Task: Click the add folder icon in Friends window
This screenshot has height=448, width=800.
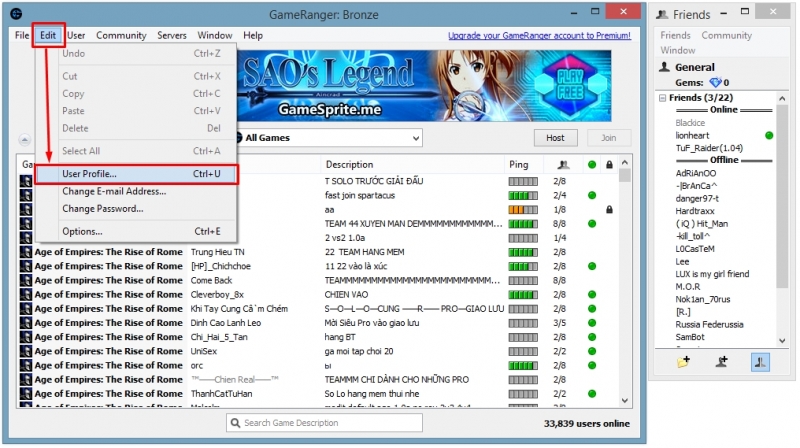Action: pyautogui.click(x=683, y=362)
